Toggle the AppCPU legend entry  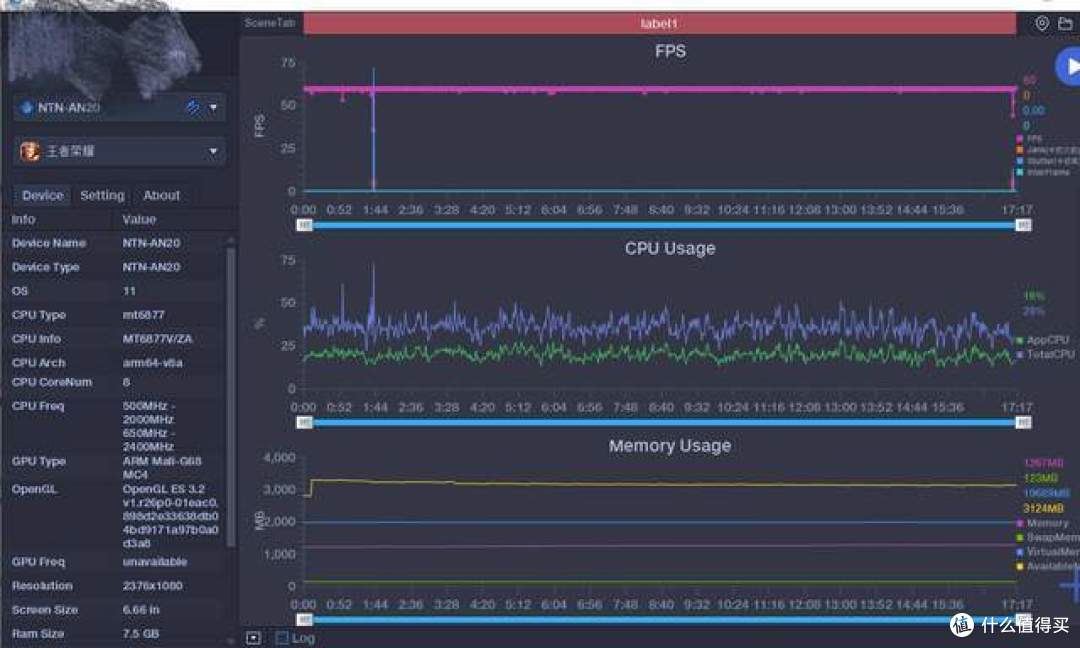point(1043,339)
